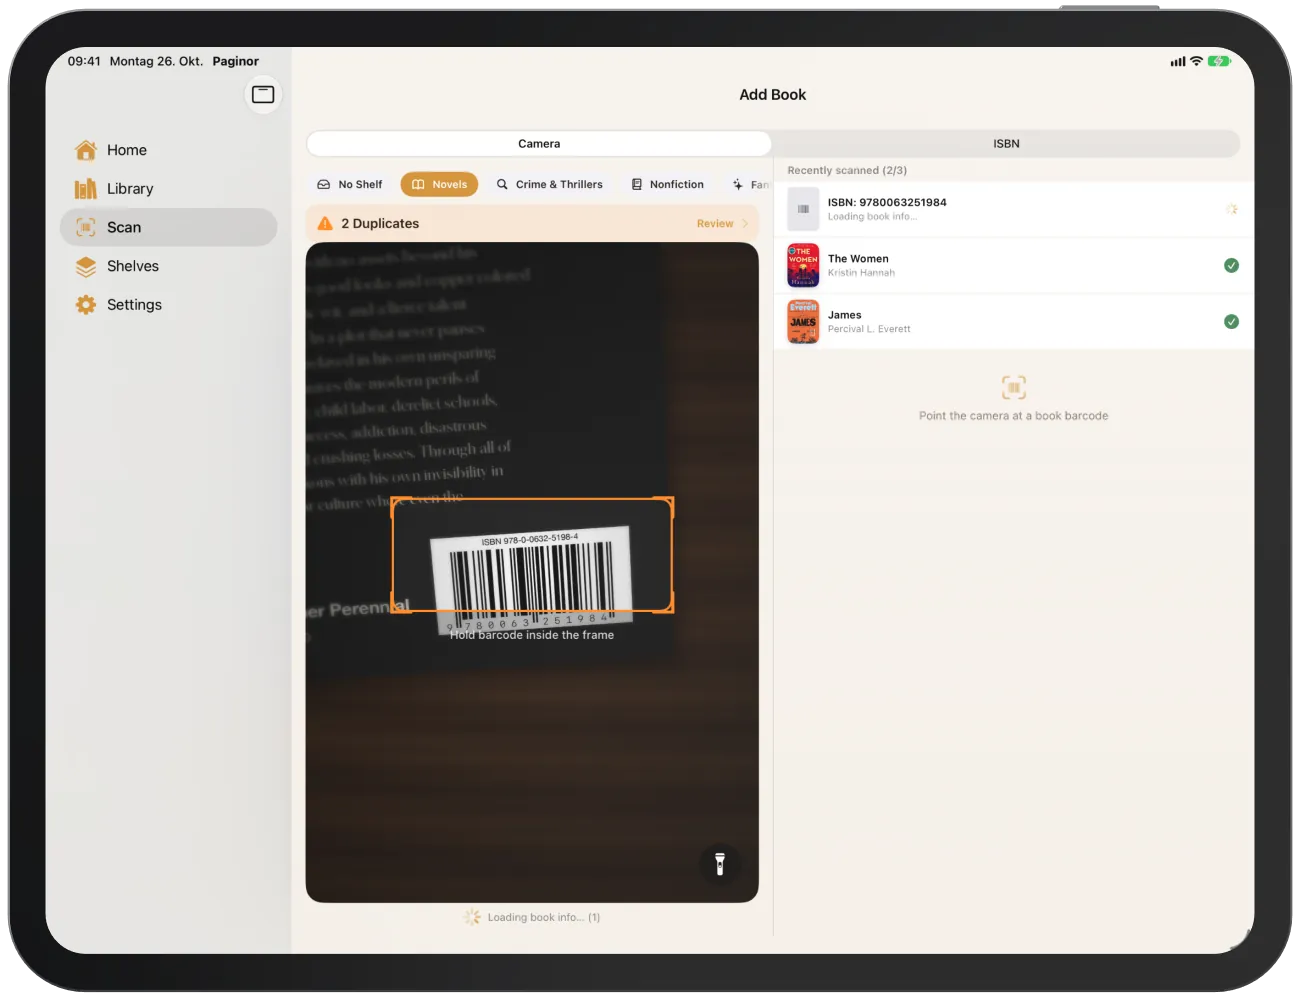Click the 'Recently scanned (2/3)' header

pos(847,171)
